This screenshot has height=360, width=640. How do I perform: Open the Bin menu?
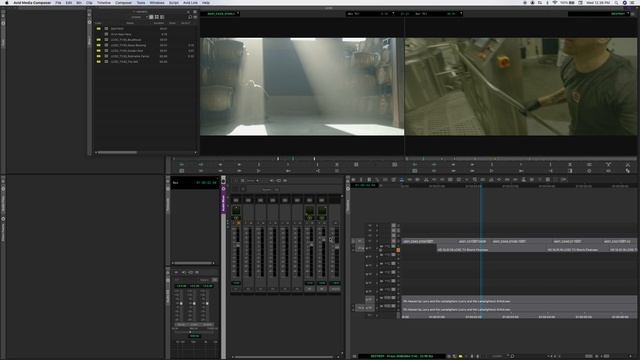79,2
